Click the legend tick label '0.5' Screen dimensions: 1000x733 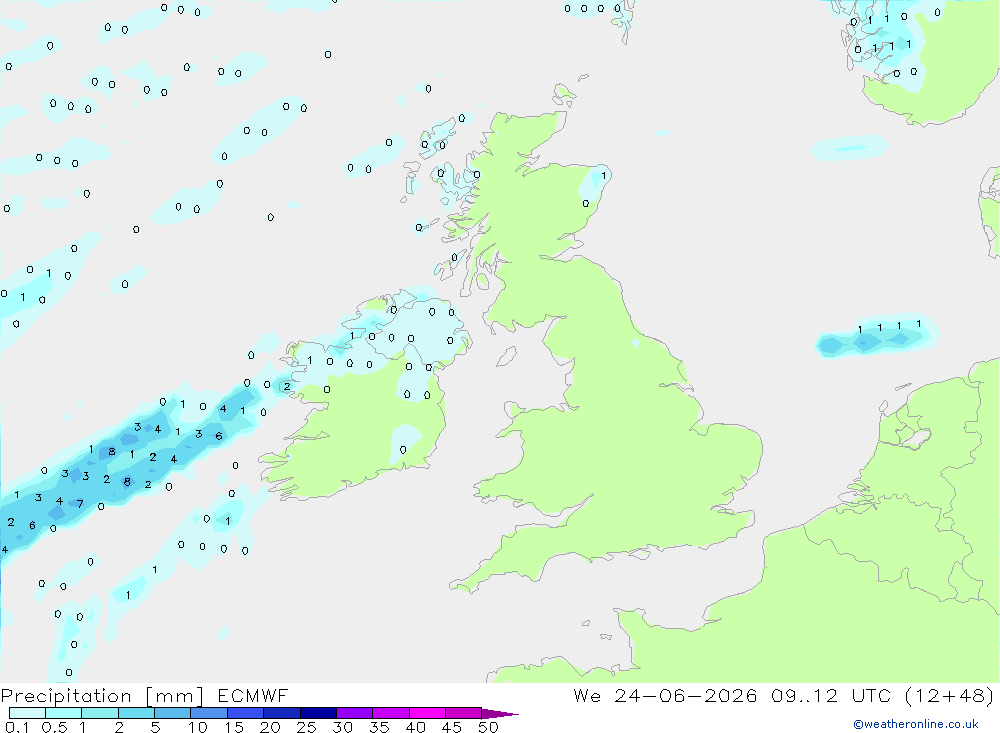click(x=54, y=727)
